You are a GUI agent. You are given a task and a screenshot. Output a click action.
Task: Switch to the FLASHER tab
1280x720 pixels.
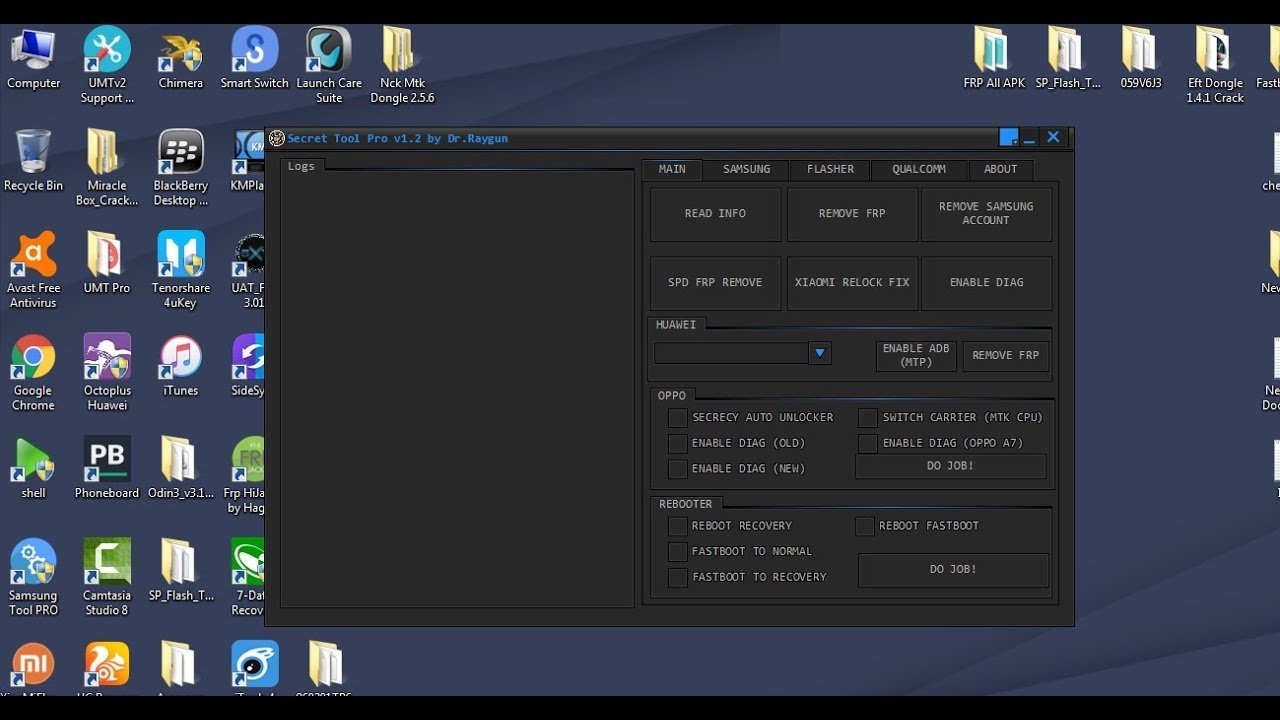[x=831, y=169]
